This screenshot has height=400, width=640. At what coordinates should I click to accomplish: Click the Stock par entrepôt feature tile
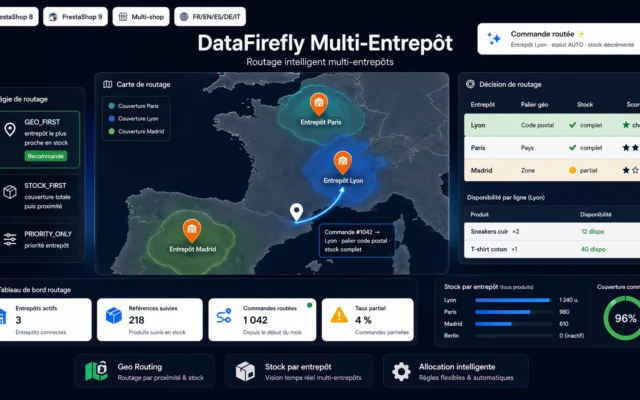[x=298, y=371]
